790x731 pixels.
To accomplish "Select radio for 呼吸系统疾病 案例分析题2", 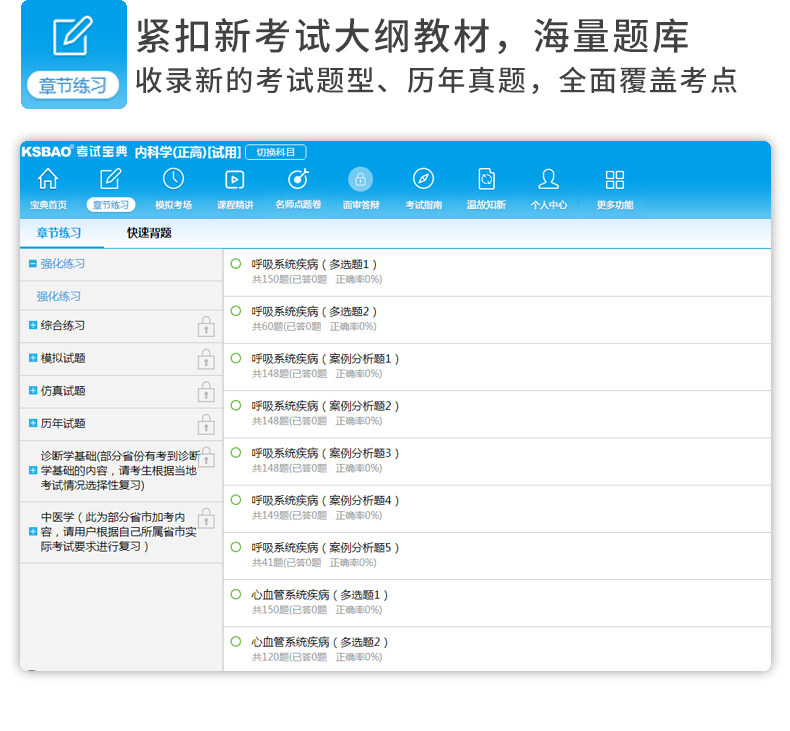I will point(236,405).
